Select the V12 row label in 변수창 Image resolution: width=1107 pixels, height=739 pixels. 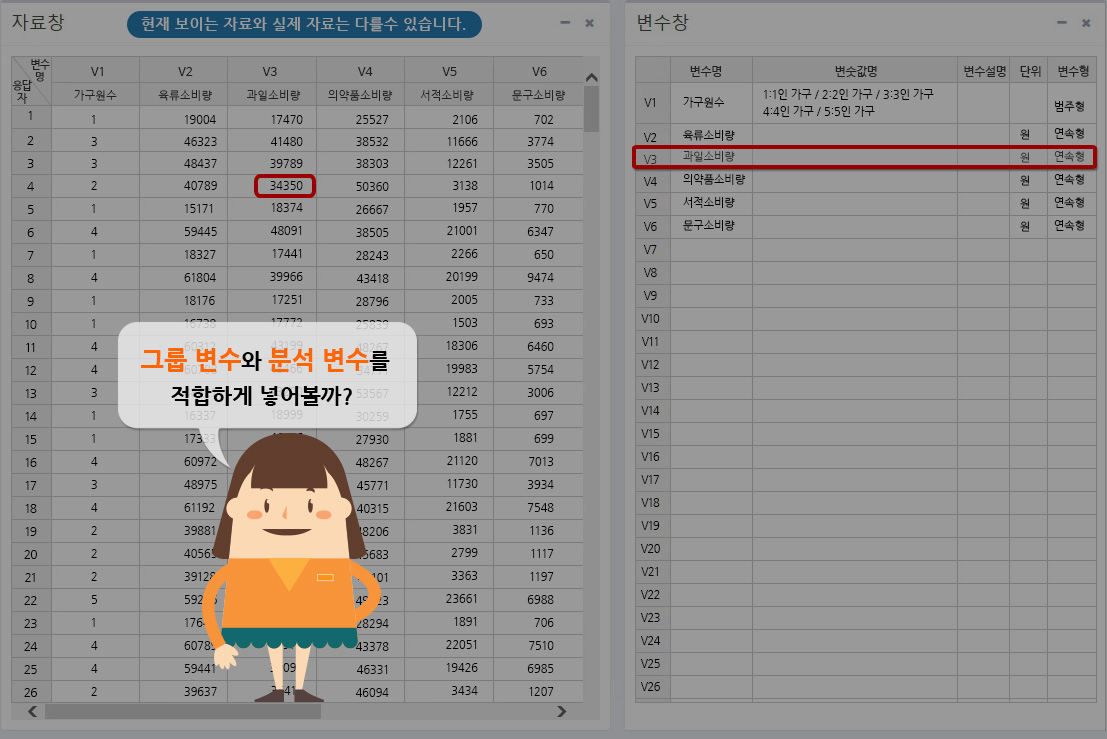(650, 364)
